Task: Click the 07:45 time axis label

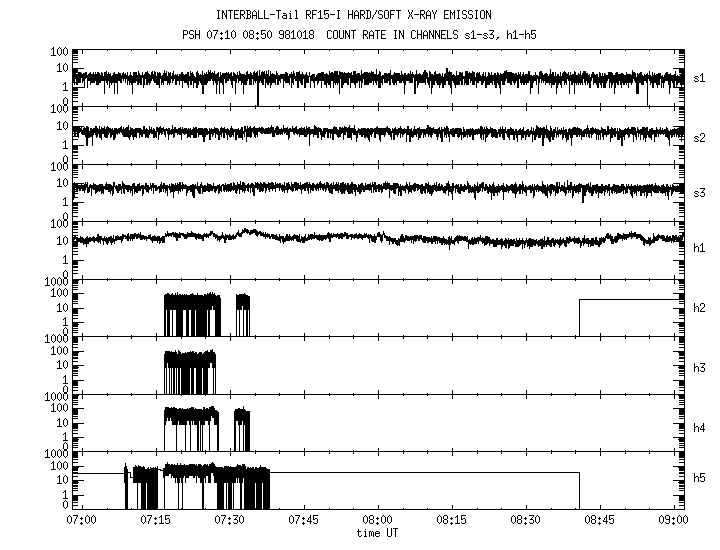Action: click(304, 520)
